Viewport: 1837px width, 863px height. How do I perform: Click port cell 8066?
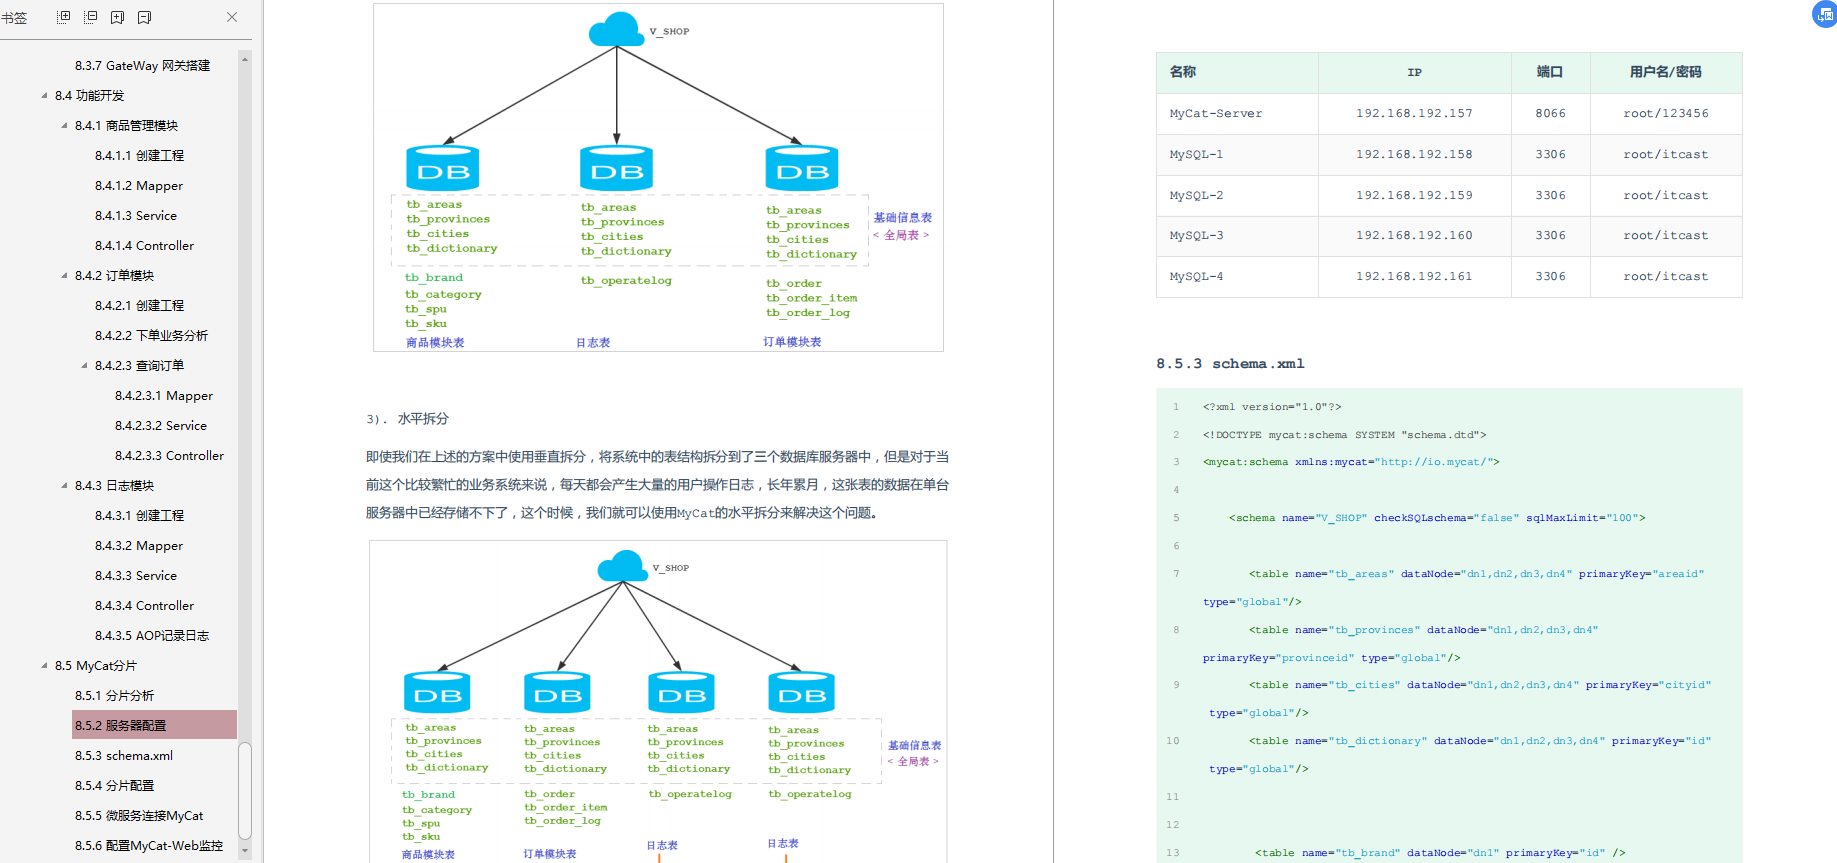coord(1551,114)
